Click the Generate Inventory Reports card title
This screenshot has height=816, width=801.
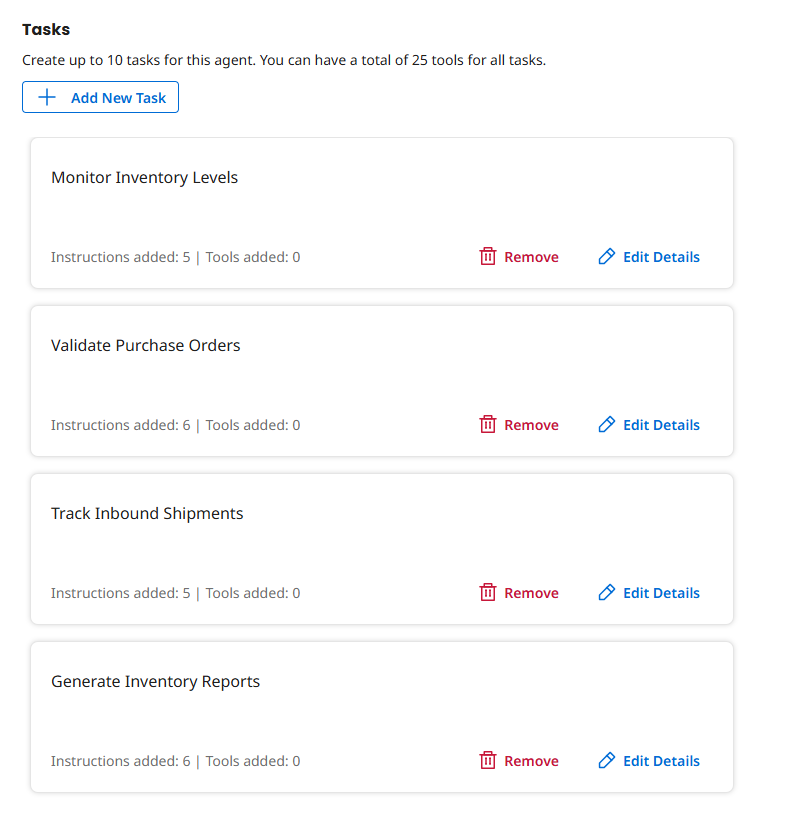pyautogui.click(x=155, y=681)
